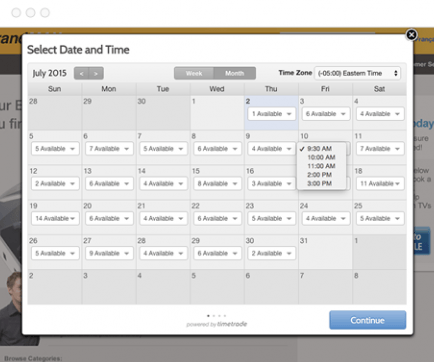Open July 25 '5 Available' dropdown
The image size is (434, 362).
tap(380, 219)
